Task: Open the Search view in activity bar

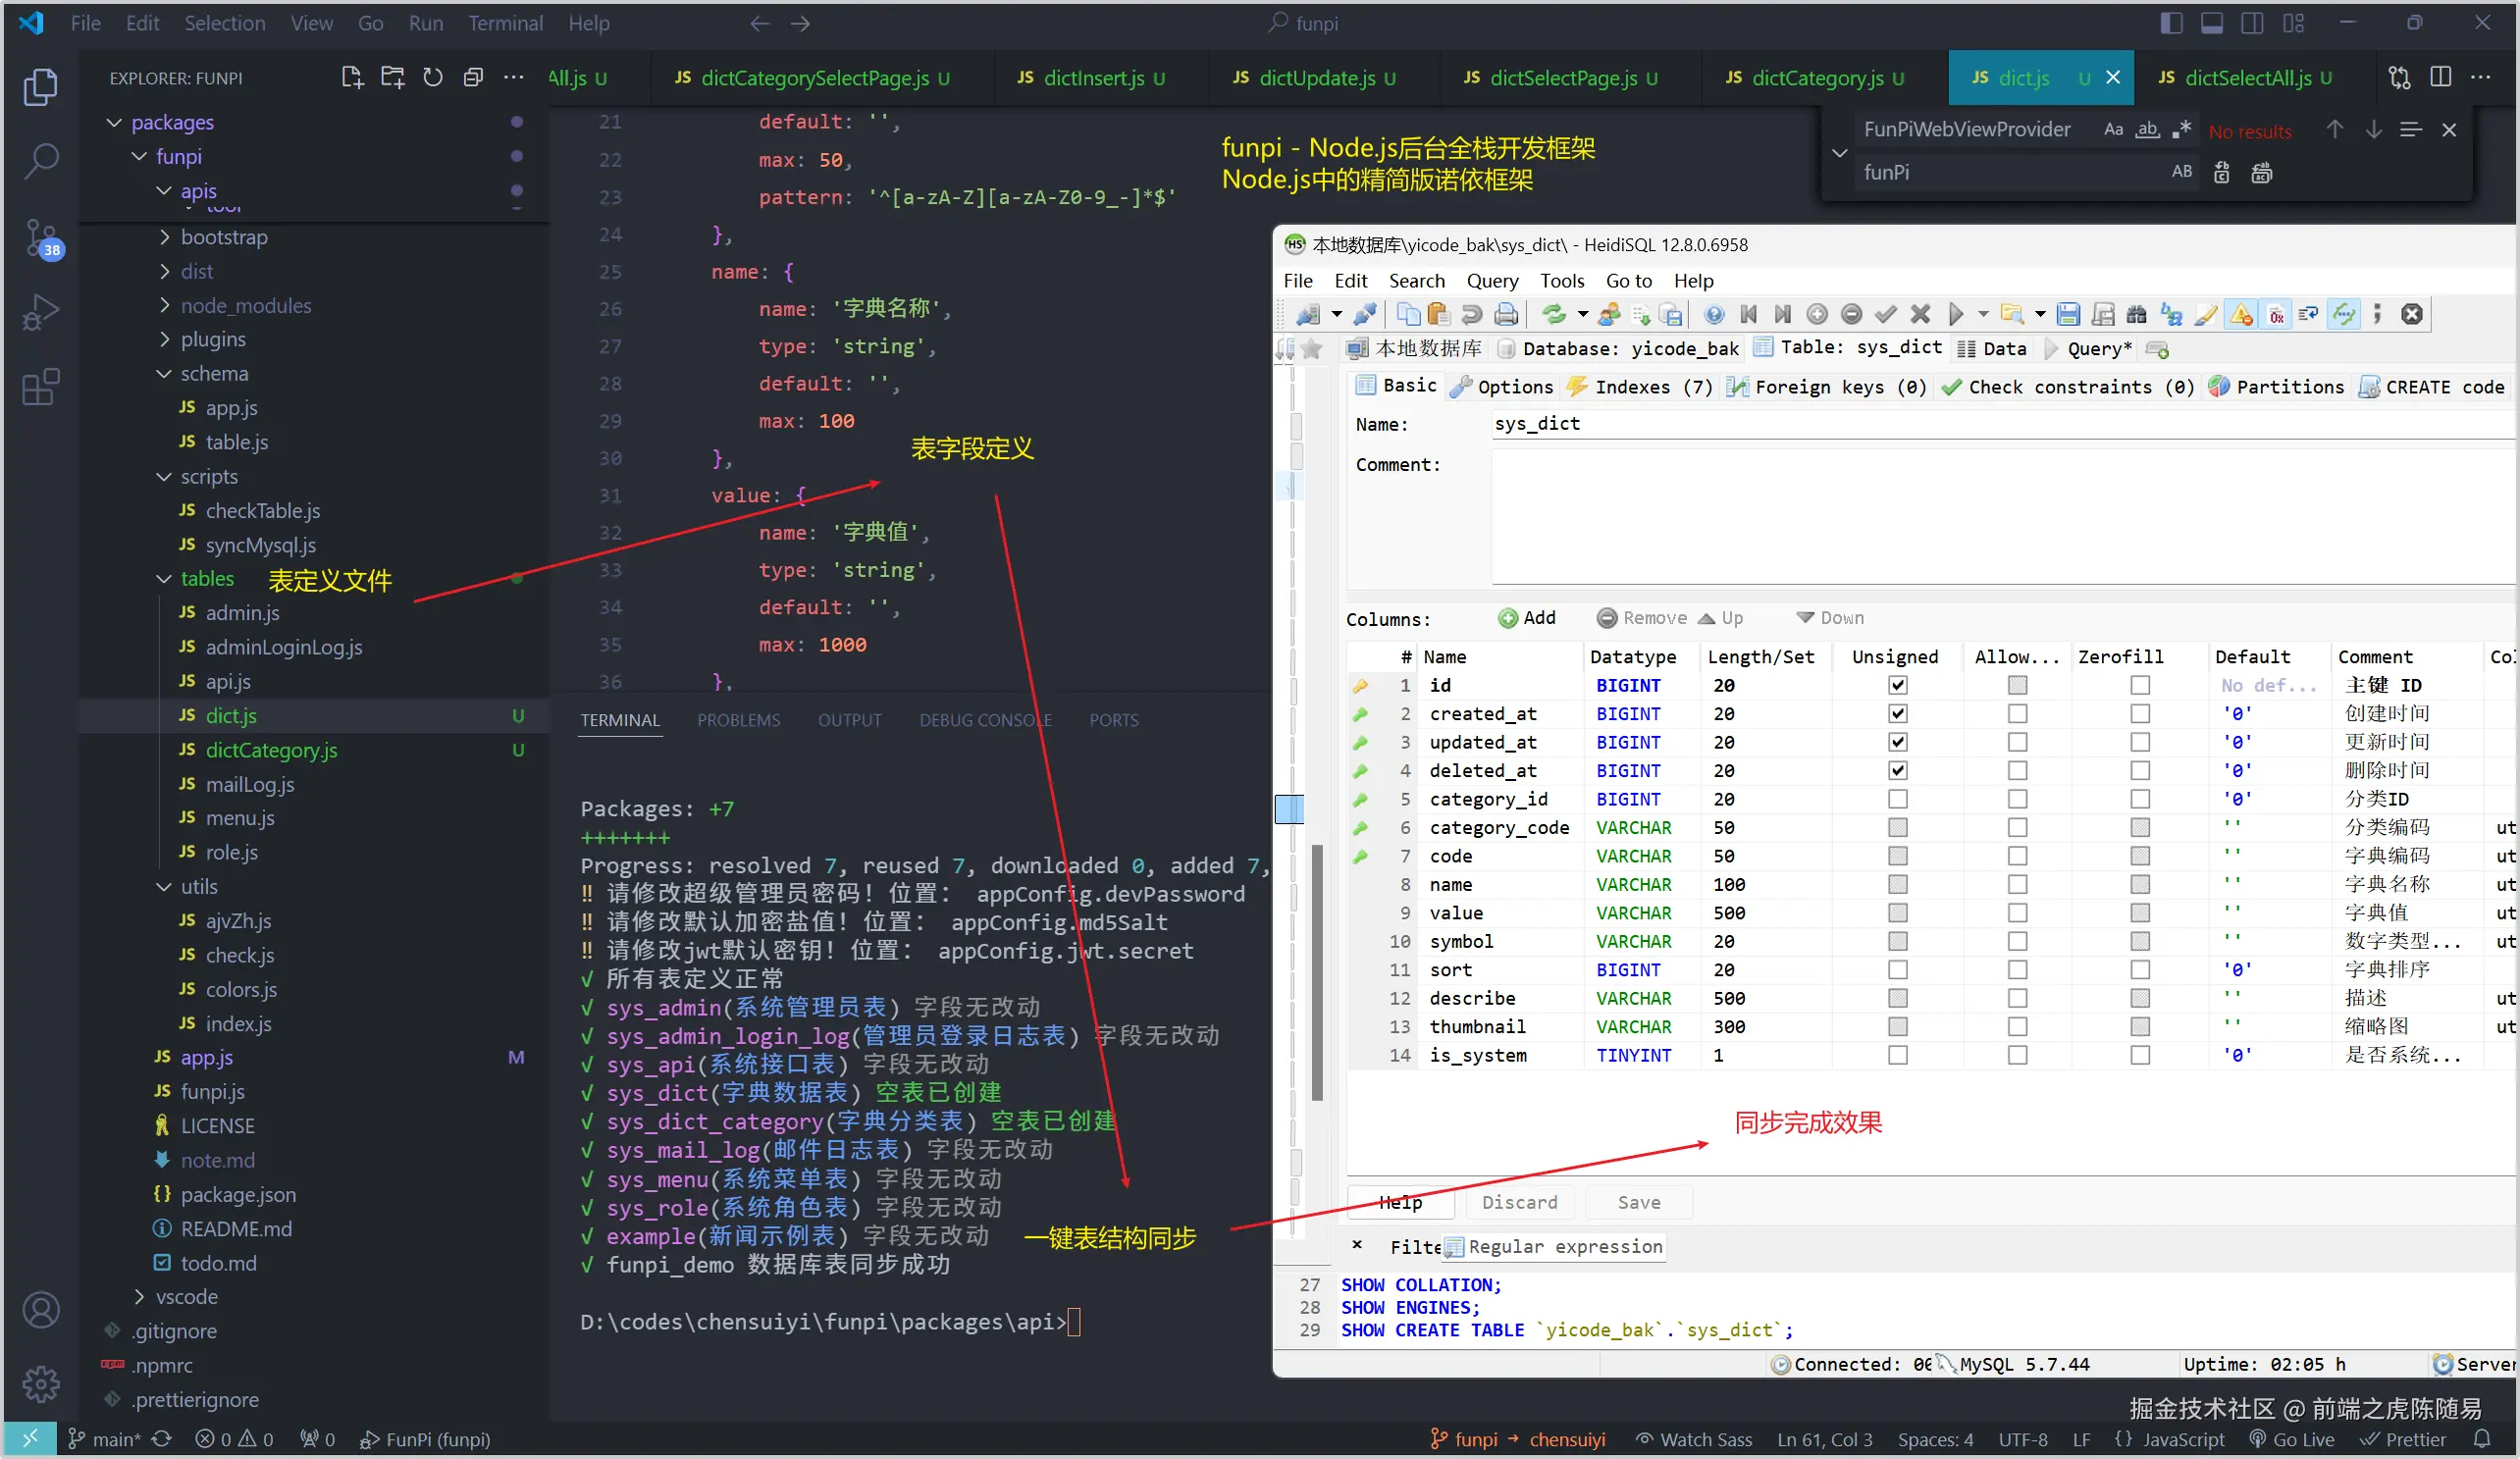Action: tap(41, 161)
